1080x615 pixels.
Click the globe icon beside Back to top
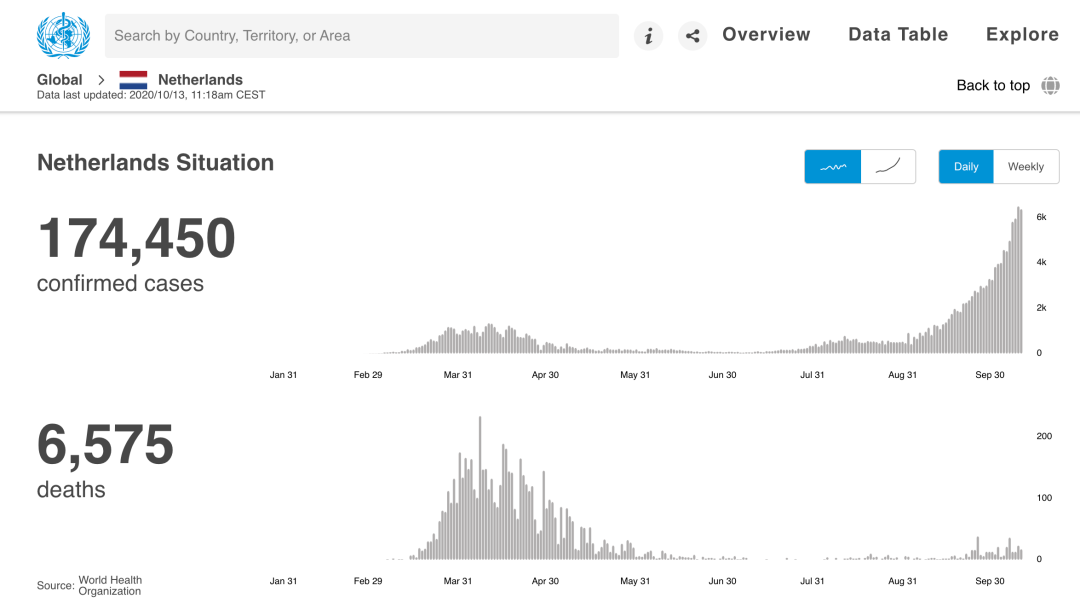(x=1050, y=85)
